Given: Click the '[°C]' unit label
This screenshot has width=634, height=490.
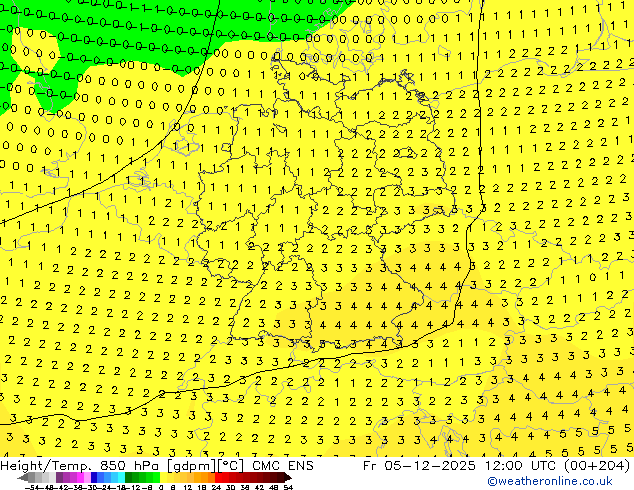Looking at the screenshot, I should (x=230, y=466).
